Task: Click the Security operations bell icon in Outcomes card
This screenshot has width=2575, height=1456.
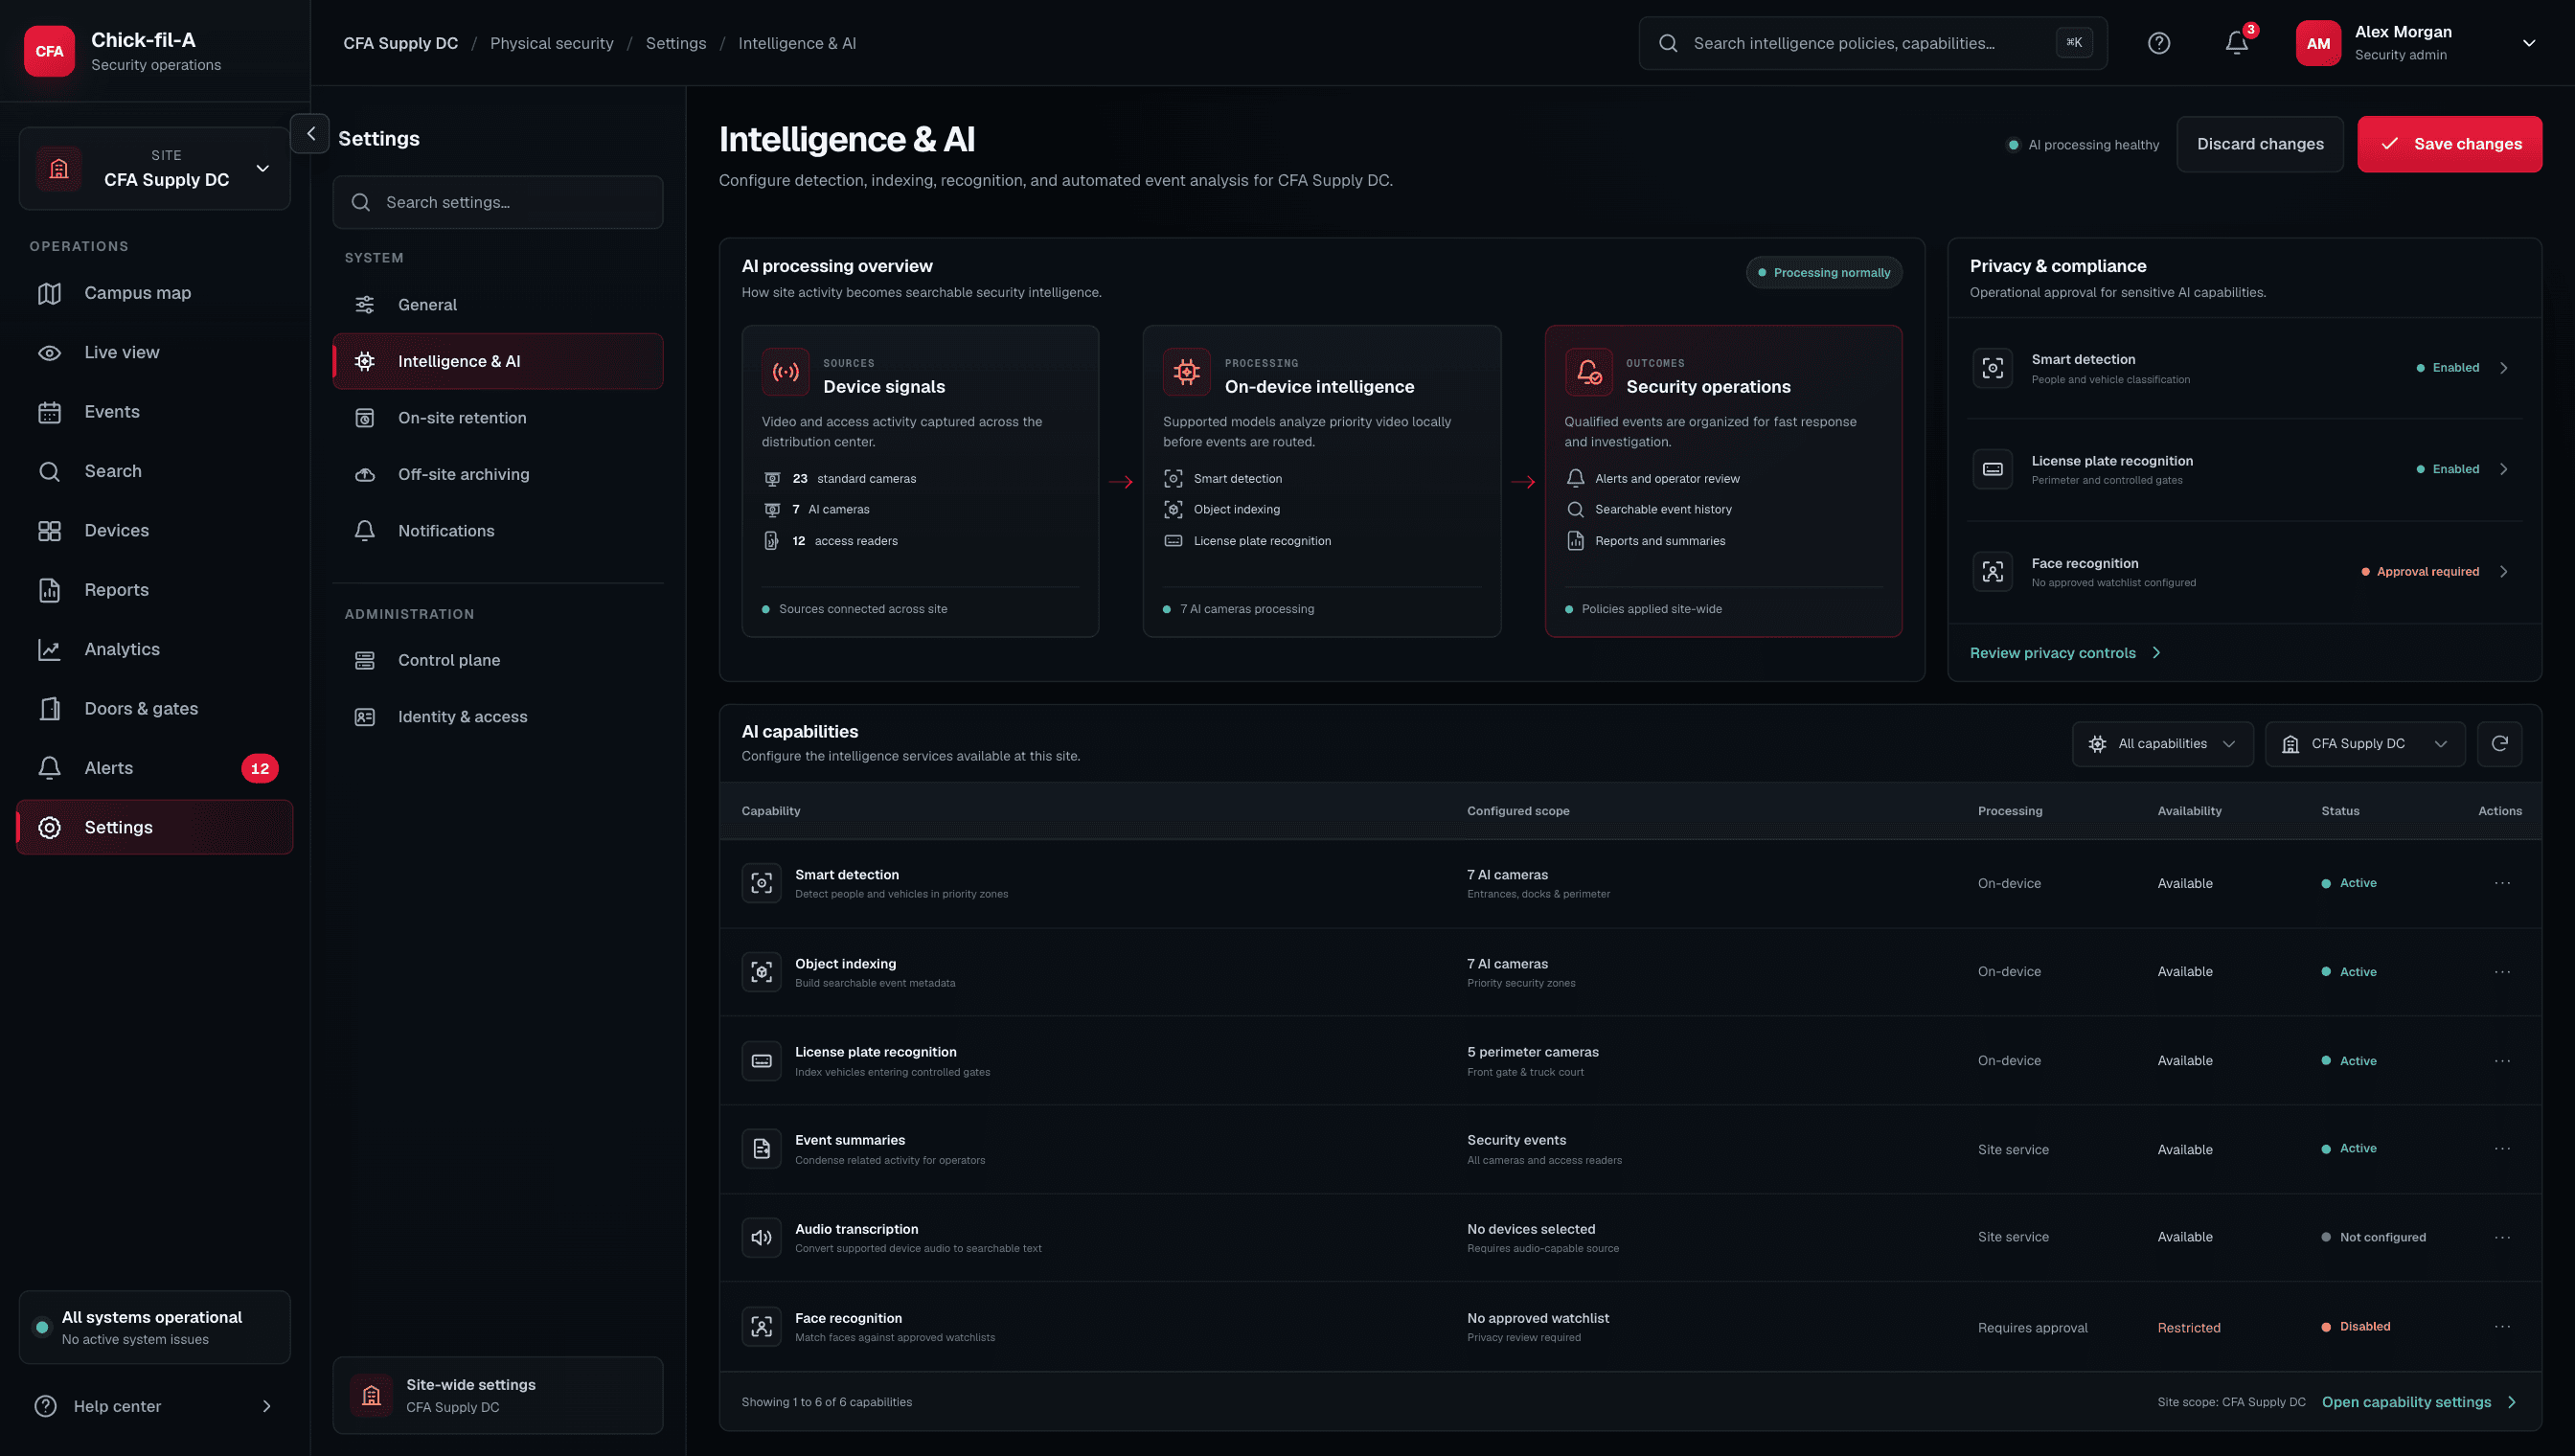Action: coord(1589,372)
